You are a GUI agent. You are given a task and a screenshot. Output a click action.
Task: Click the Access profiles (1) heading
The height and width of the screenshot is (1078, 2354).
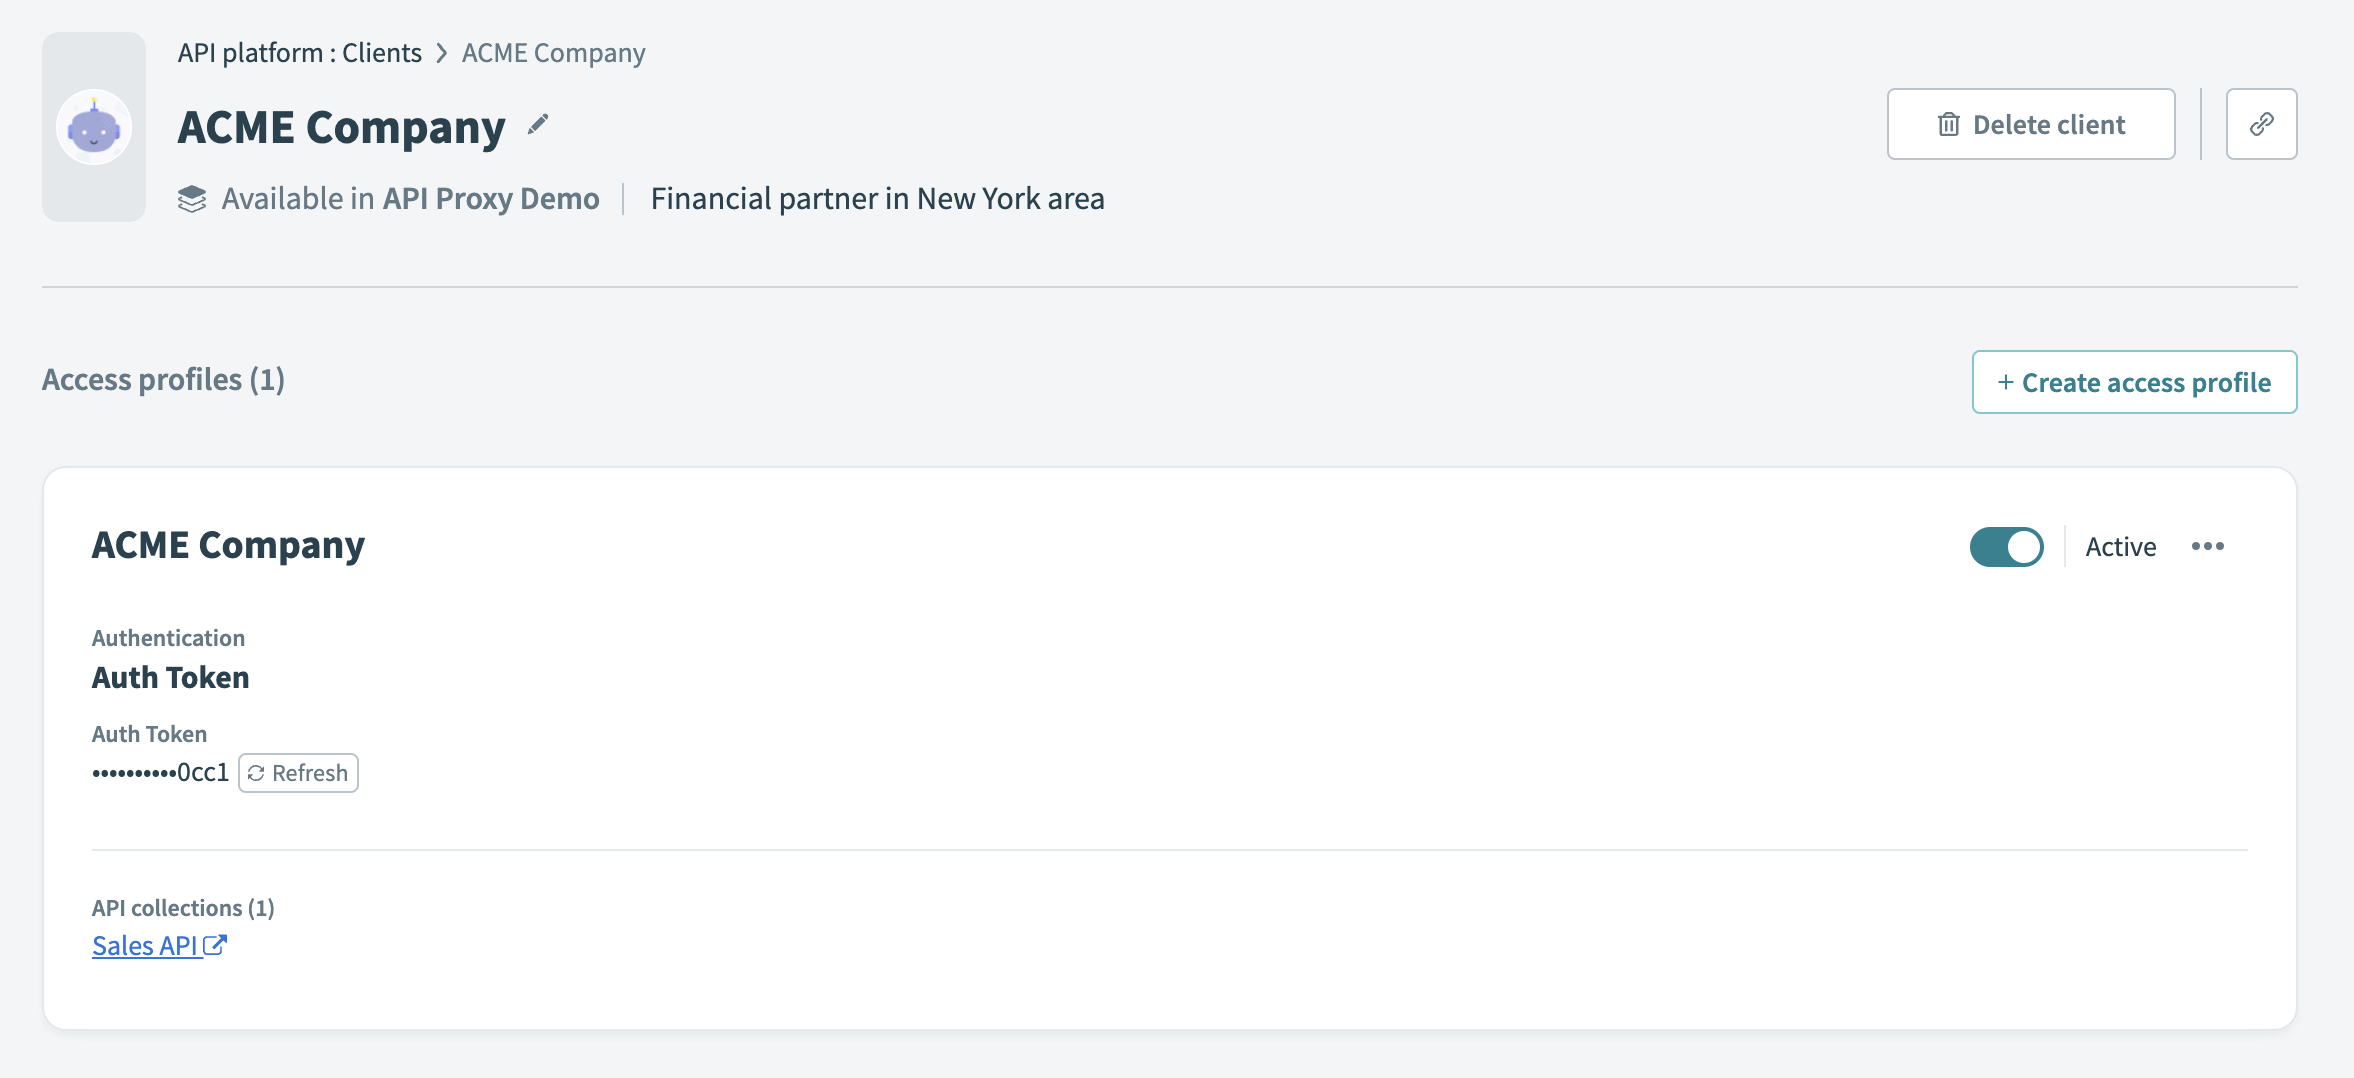click(x=163, y=380)
